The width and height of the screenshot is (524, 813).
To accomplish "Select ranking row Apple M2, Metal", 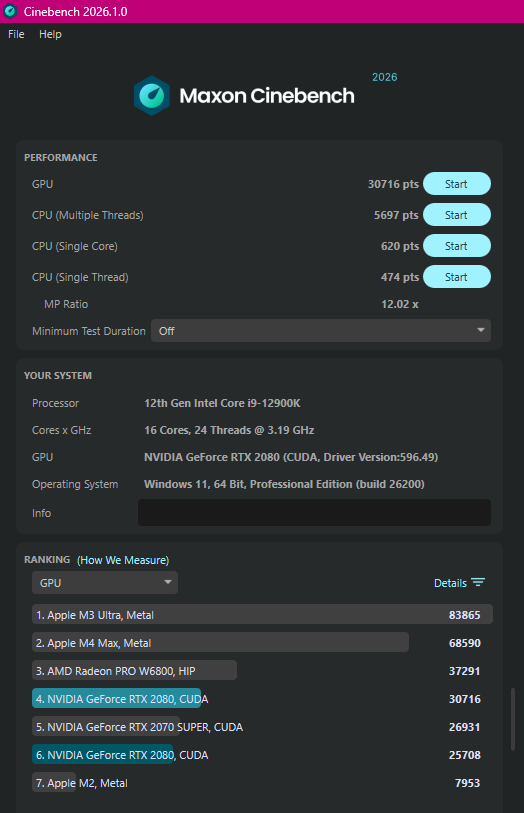I will 262,783.
